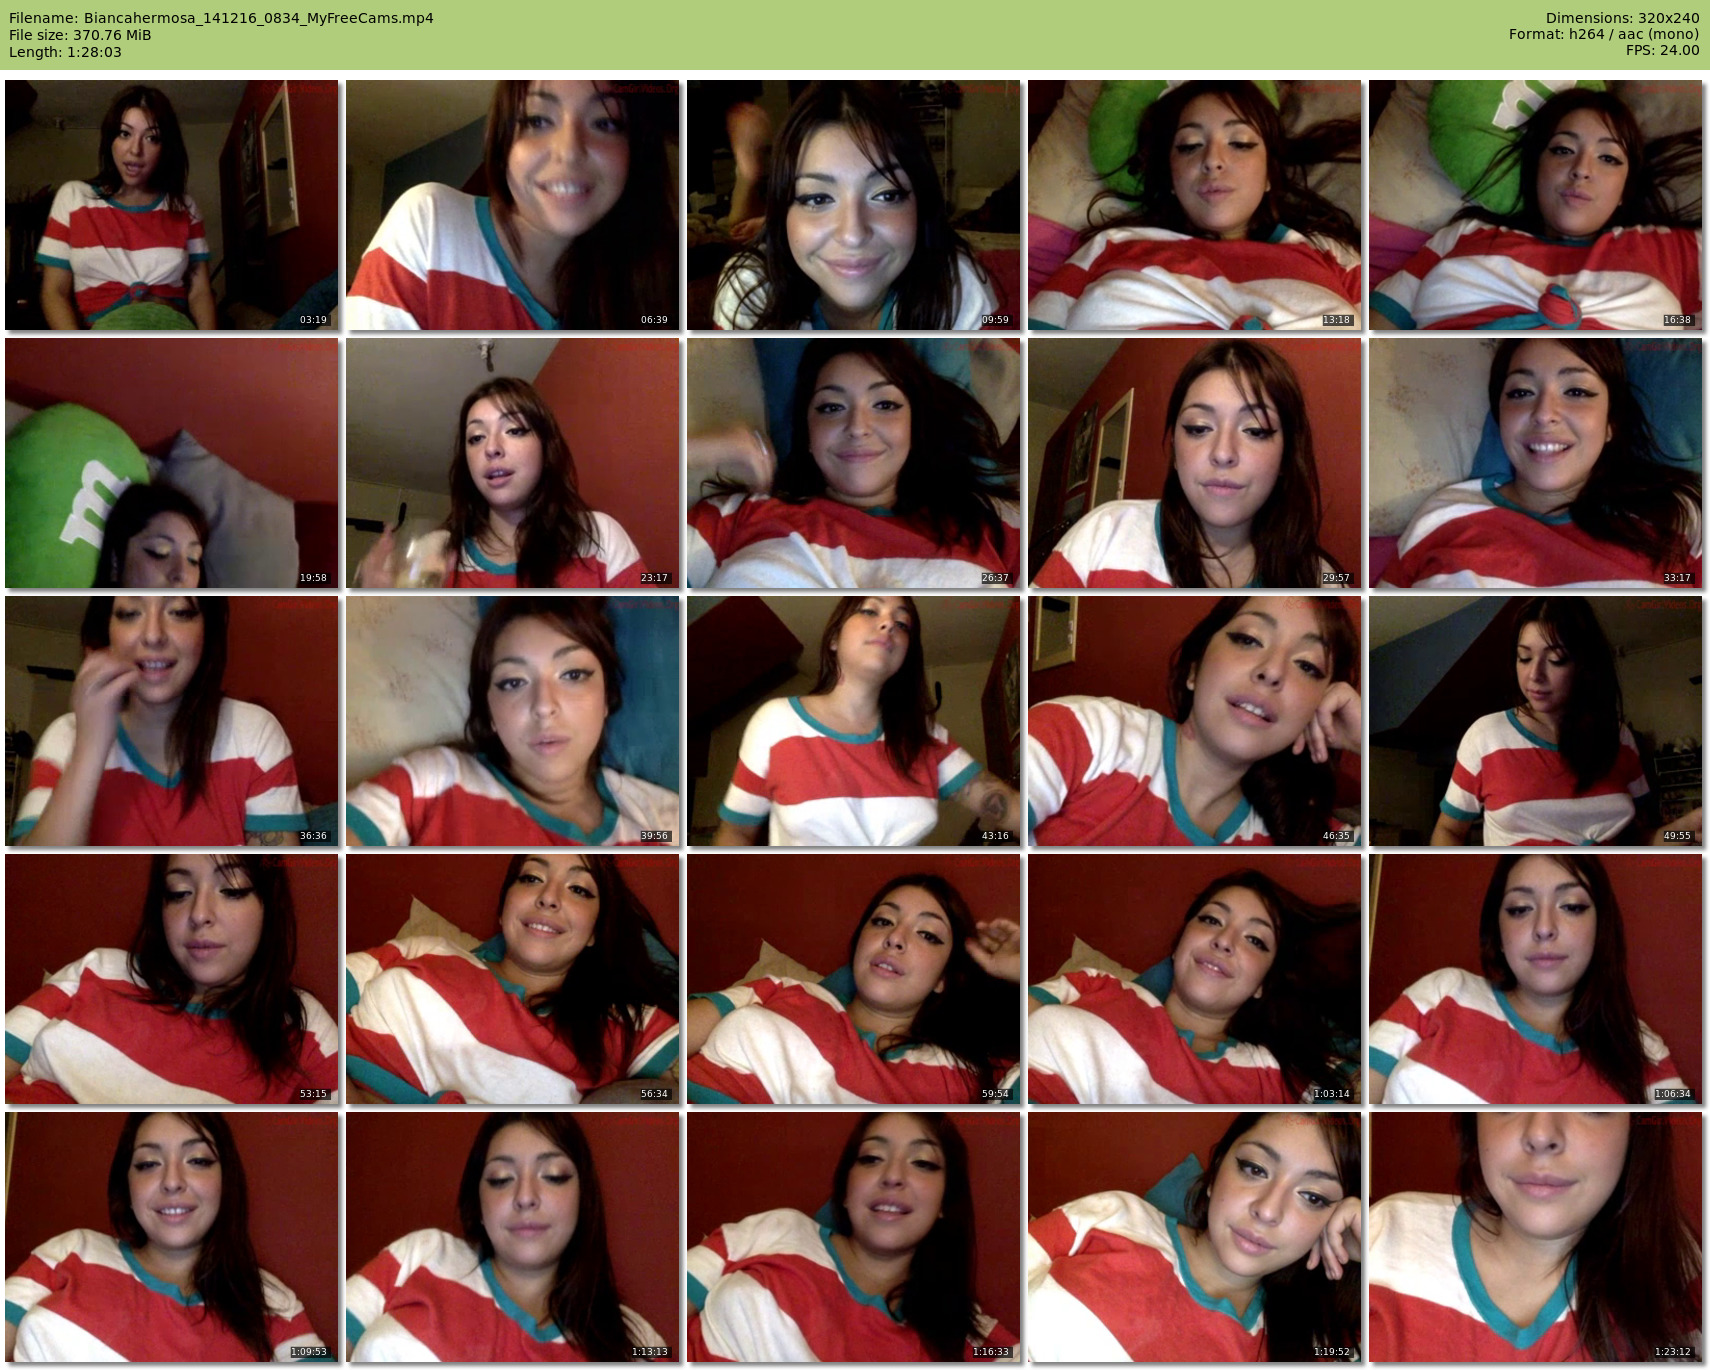Select the frame timestamped 56:34
The width and height of the screenshot is (1710, 1370).
pos(513,979)
